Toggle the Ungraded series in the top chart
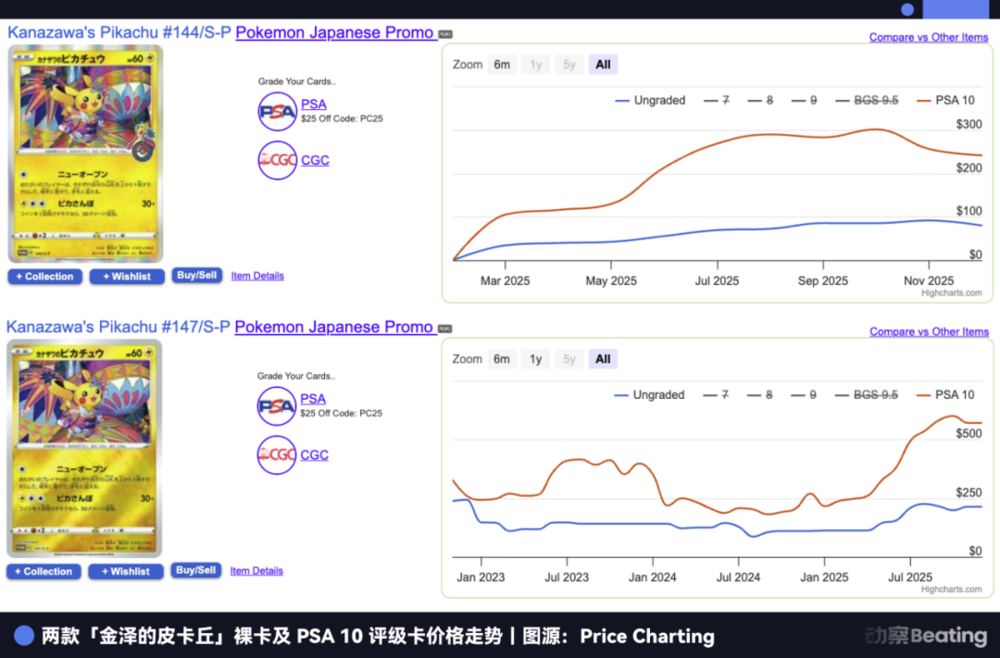The width and height of the screenshot is (1000, 658). point(650,100)
